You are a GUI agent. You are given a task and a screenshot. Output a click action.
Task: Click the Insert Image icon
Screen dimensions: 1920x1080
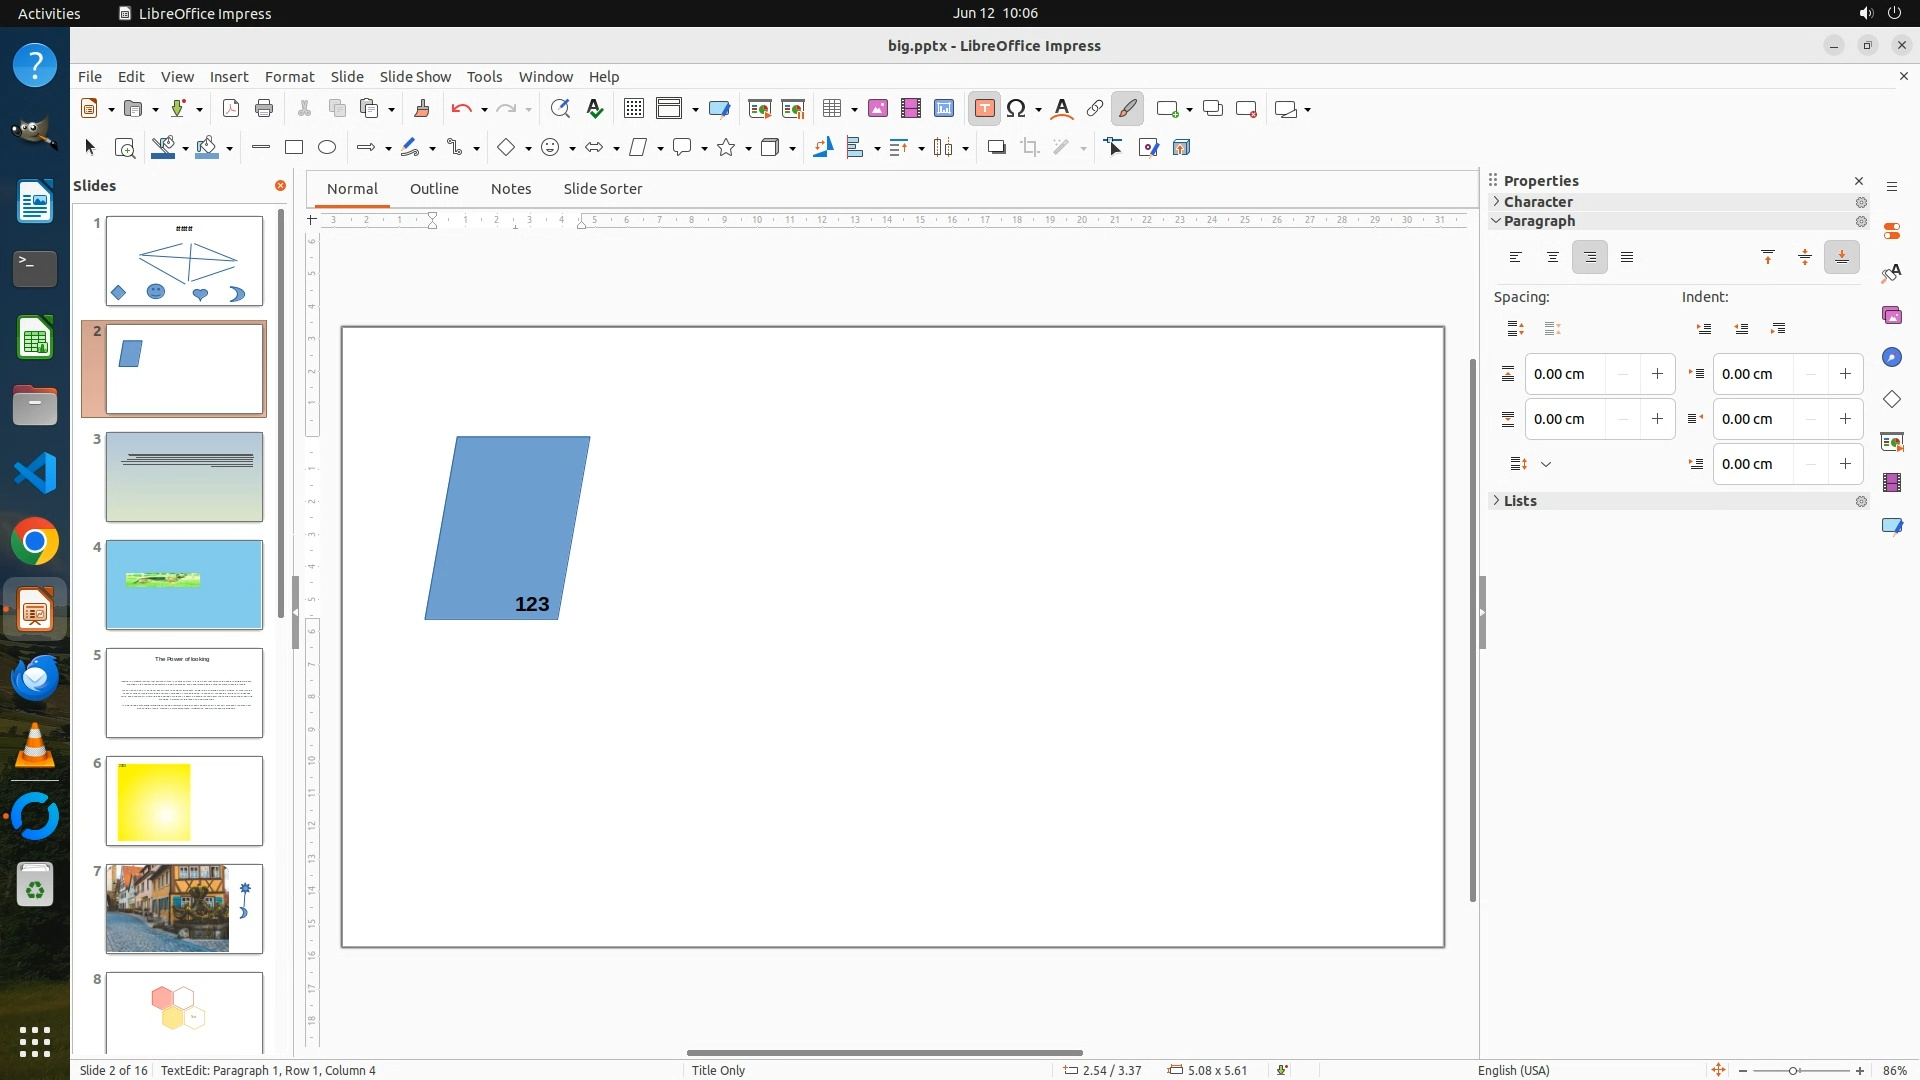coord(878,109)
